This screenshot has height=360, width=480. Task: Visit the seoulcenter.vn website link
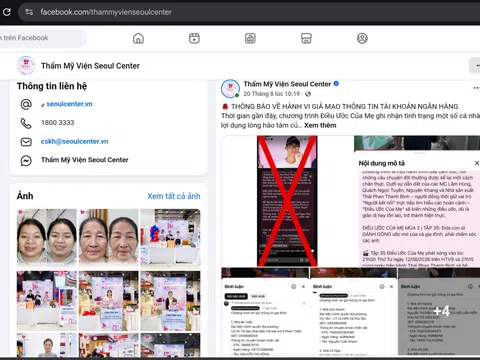click(69, 104)
